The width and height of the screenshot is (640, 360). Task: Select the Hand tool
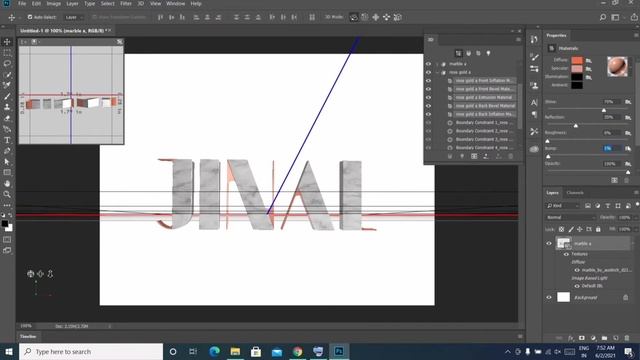(7, 184)
